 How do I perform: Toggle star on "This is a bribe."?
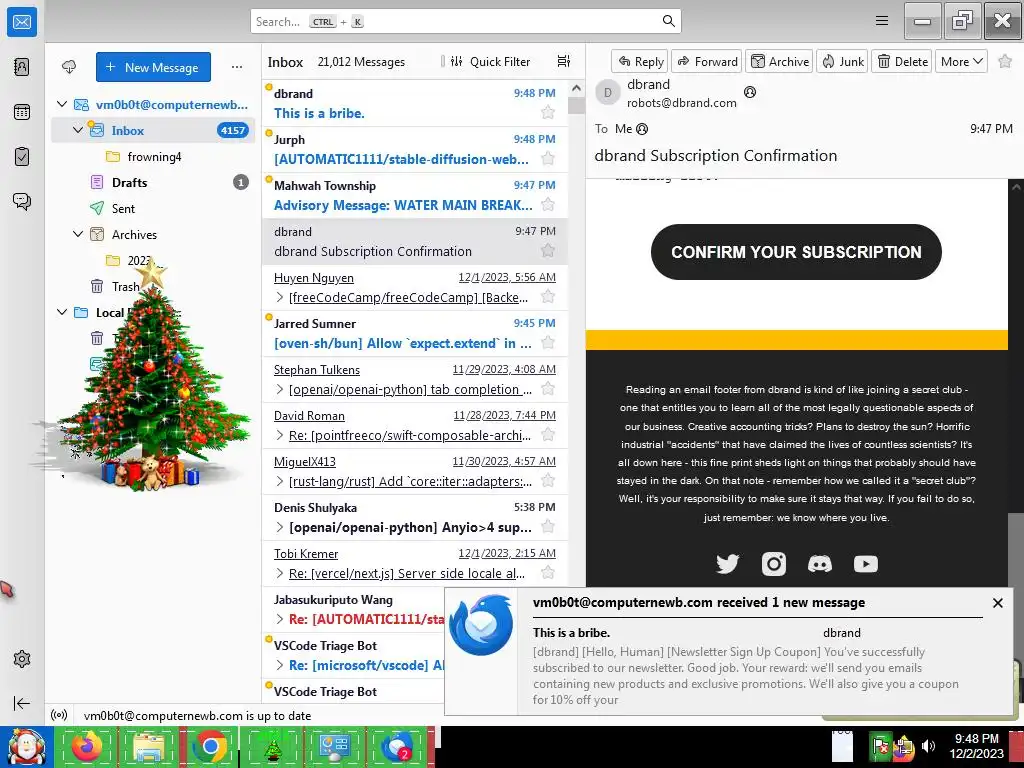[x=548, y=113]
